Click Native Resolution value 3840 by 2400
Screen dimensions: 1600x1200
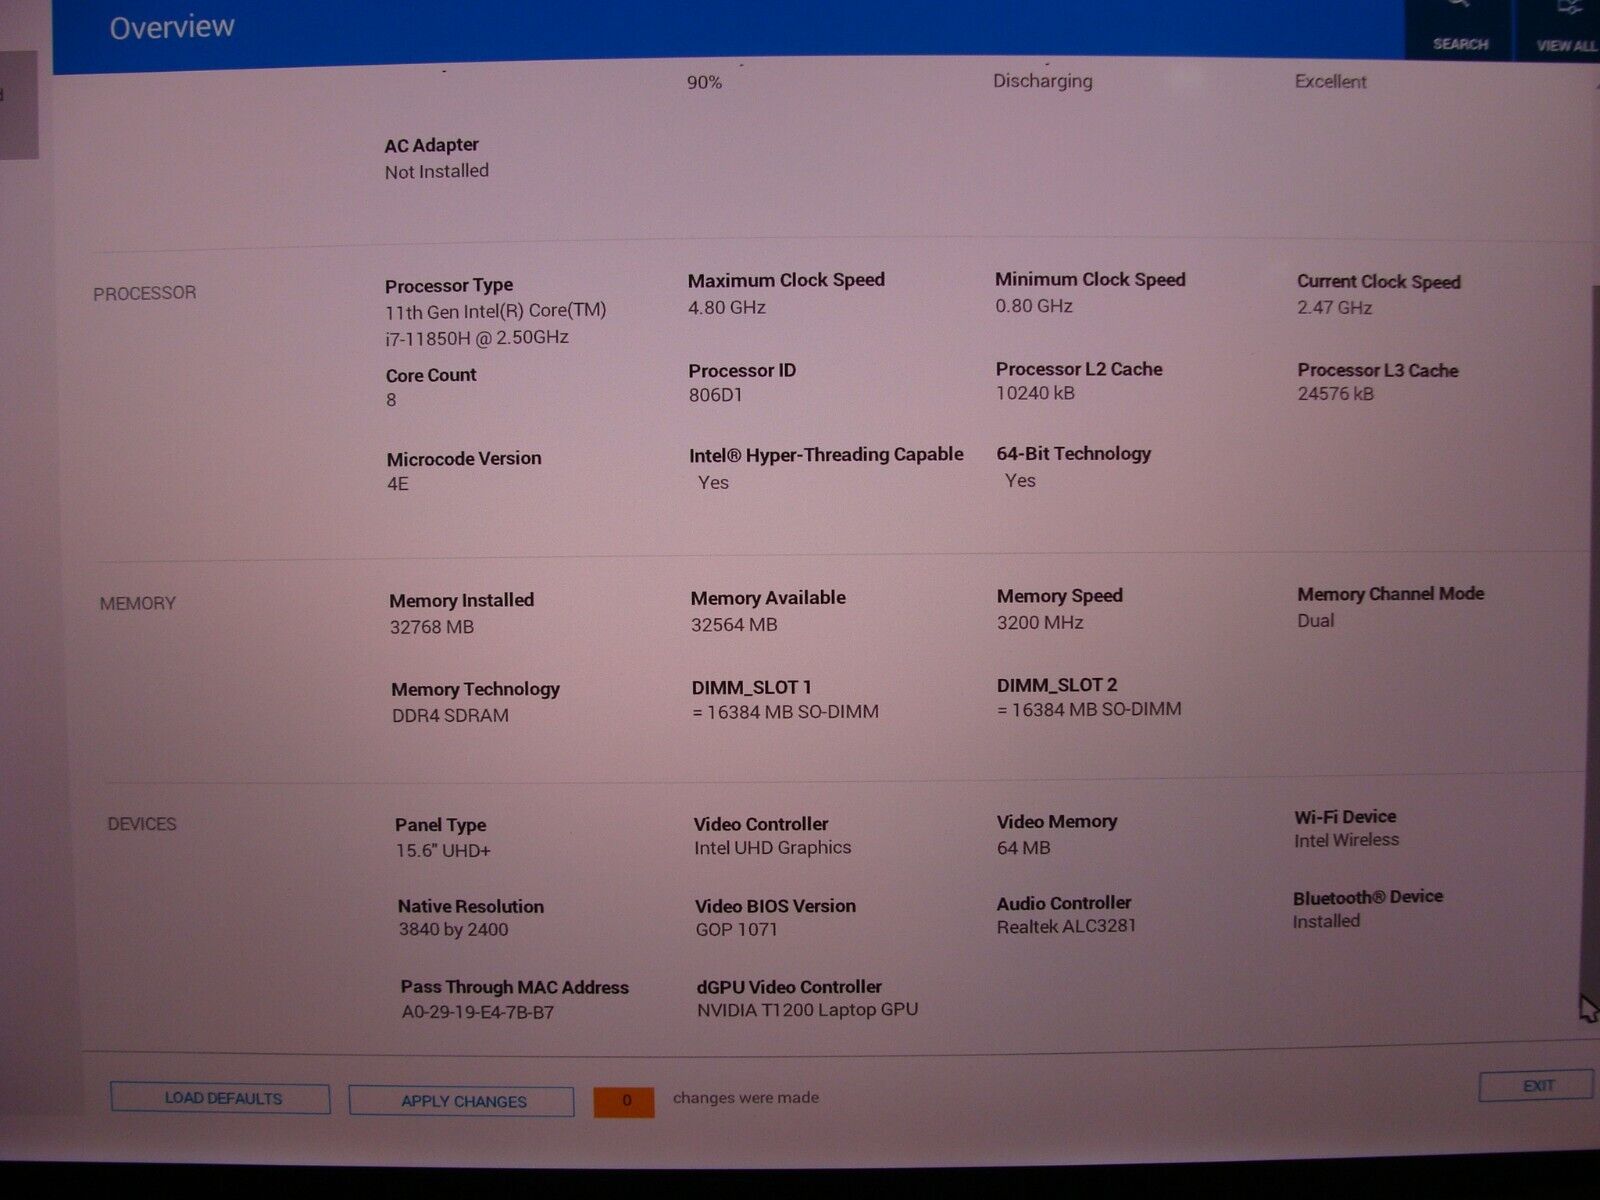tap(453, 930)
